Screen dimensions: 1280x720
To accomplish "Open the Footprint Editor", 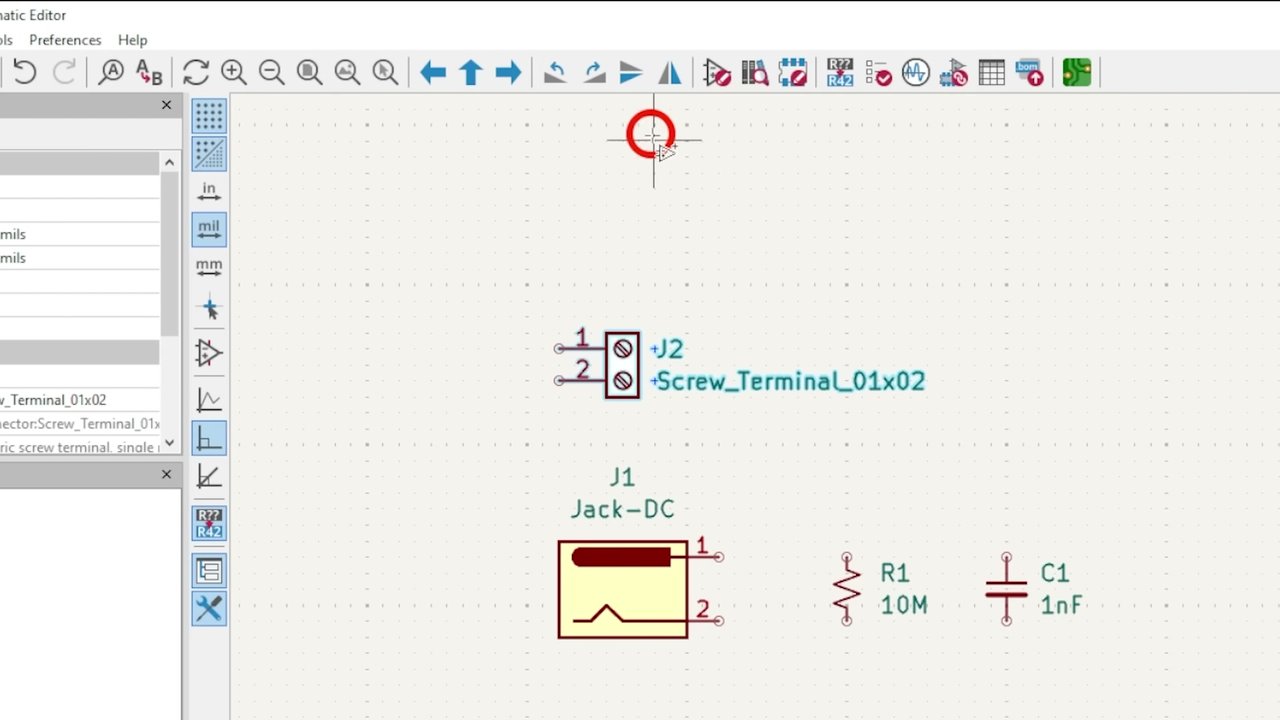I will coord(793,72).
